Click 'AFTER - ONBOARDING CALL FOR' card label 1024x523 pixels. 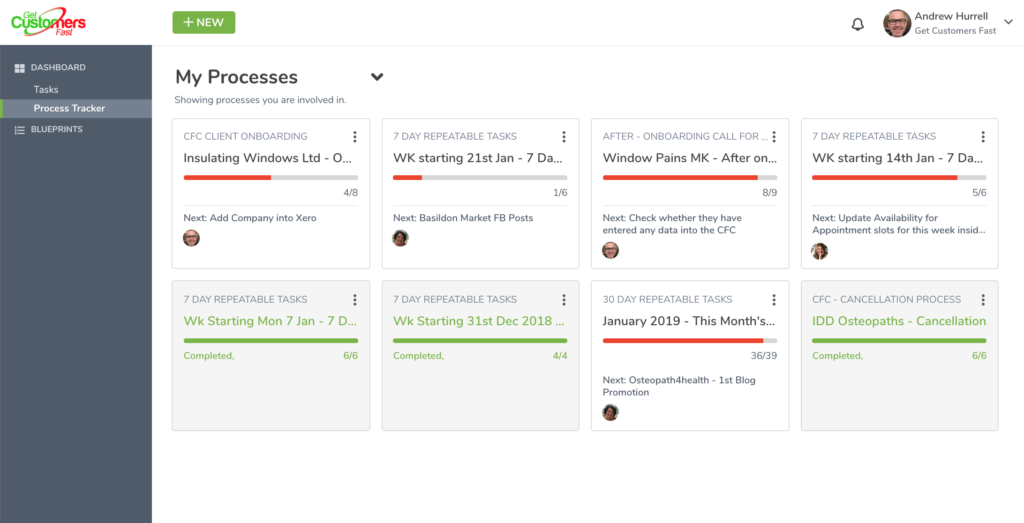pyautogui.click(x=685, y=136)
